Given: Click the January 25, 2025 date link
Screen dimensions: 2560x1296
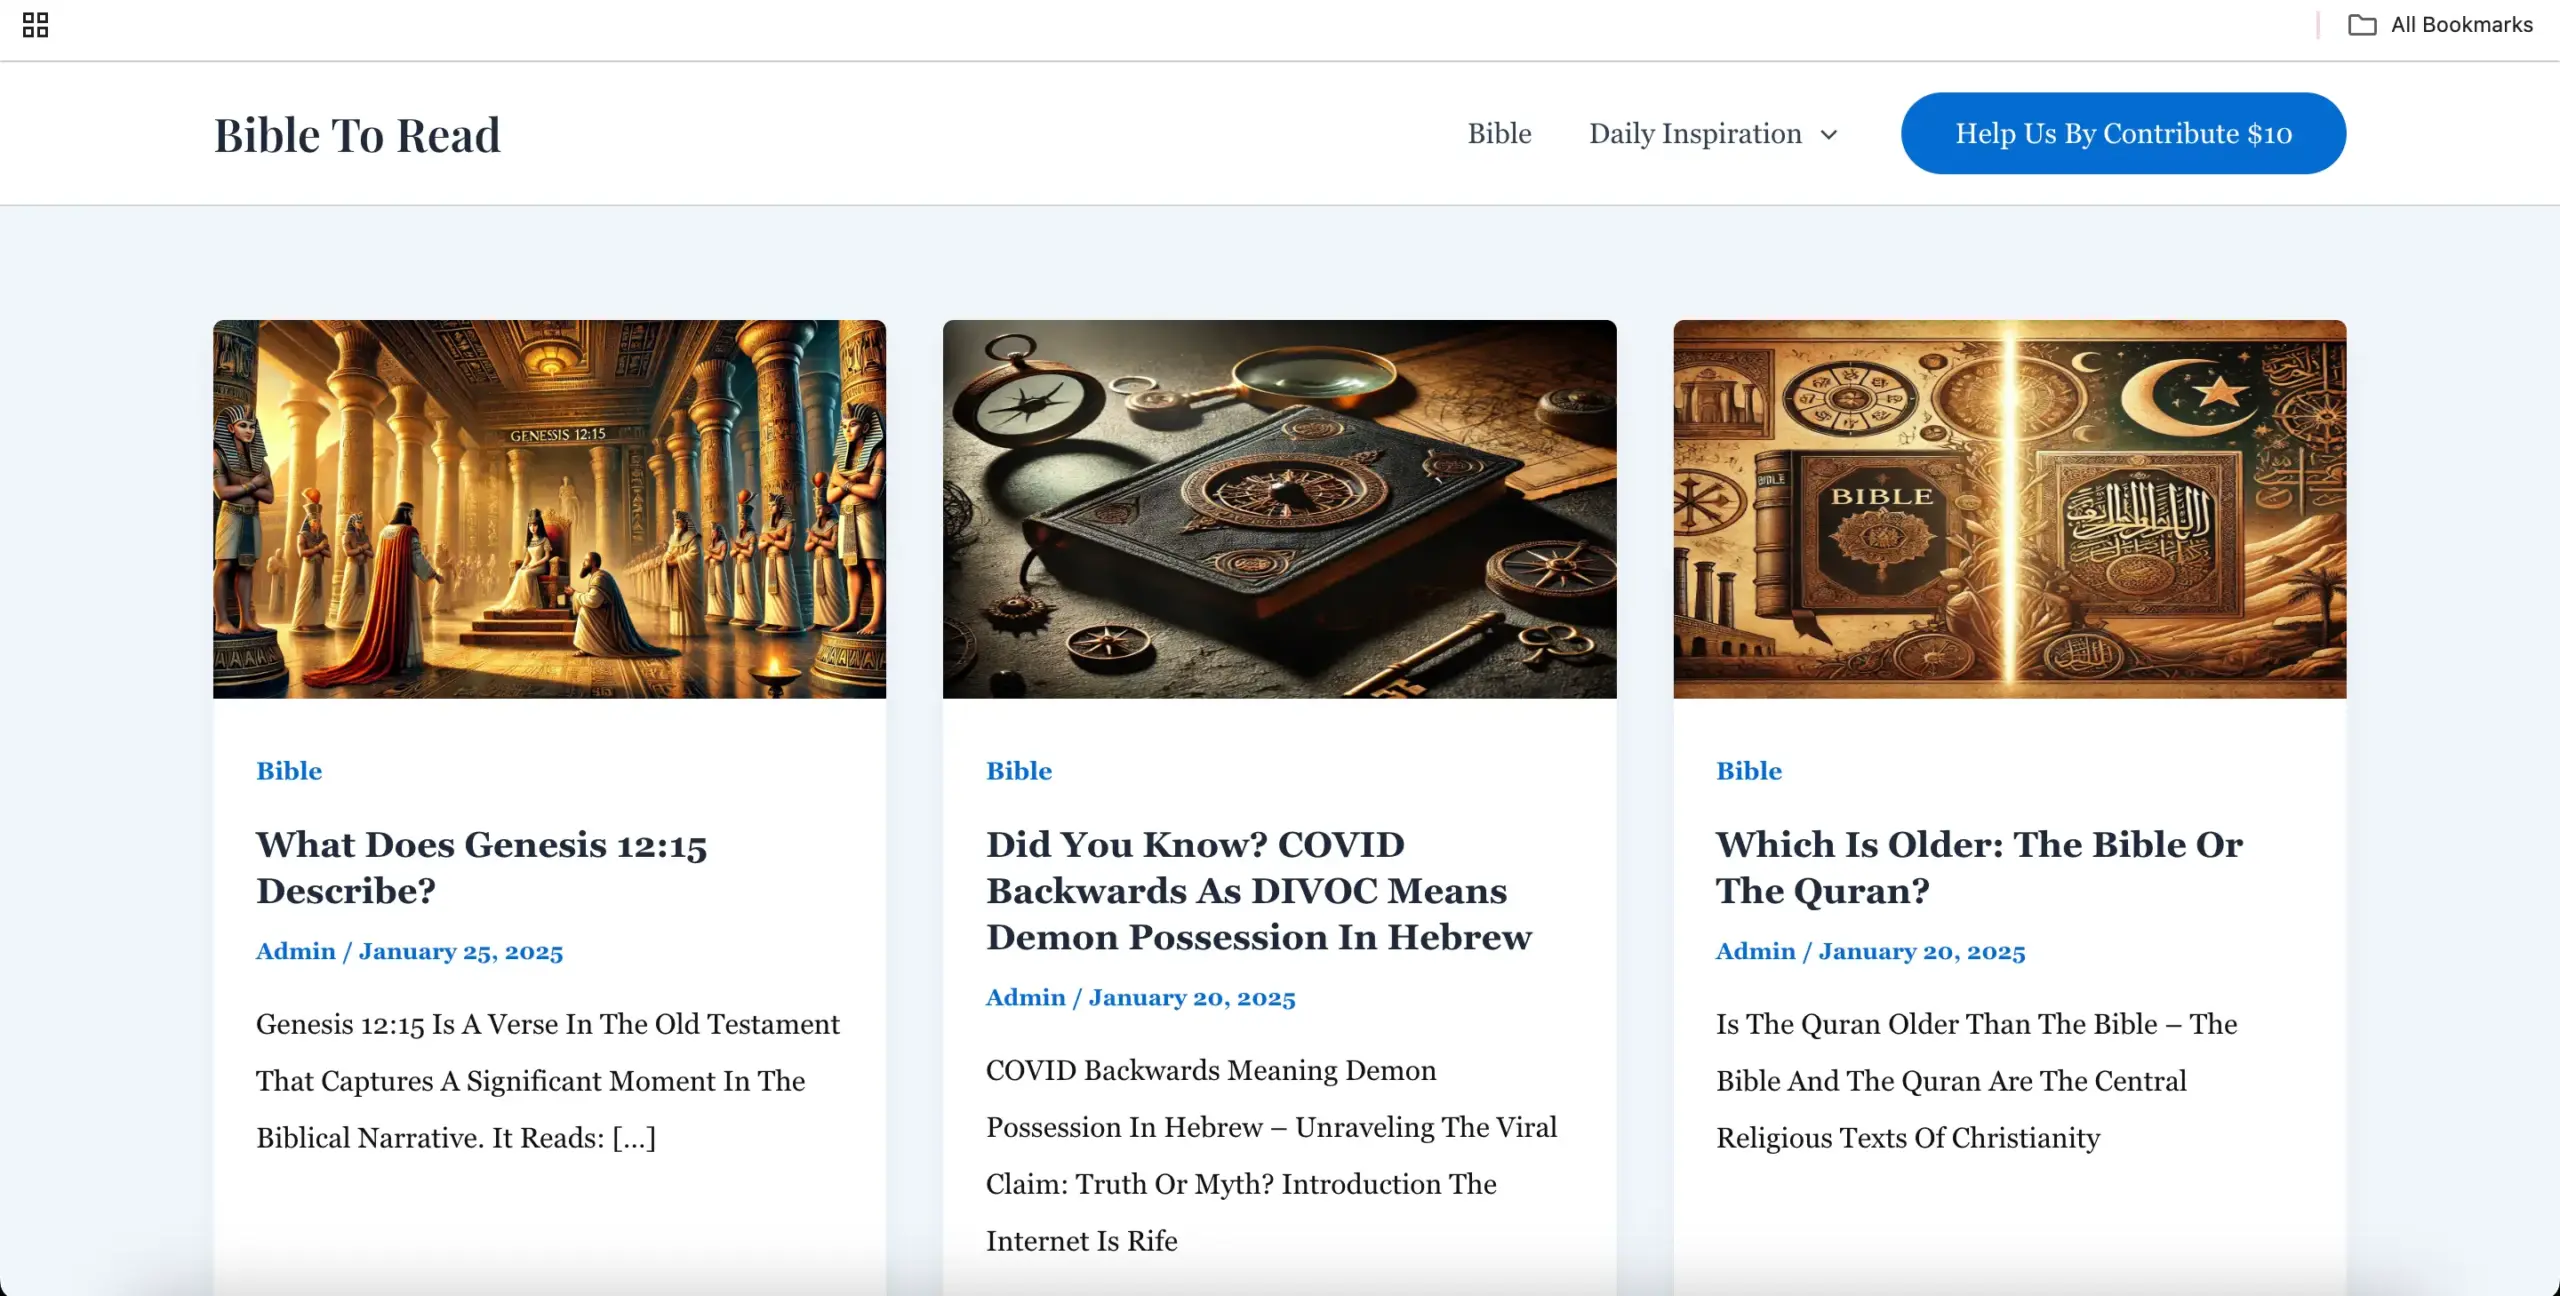Looking at the screenshot, I should tap(461, 951).
